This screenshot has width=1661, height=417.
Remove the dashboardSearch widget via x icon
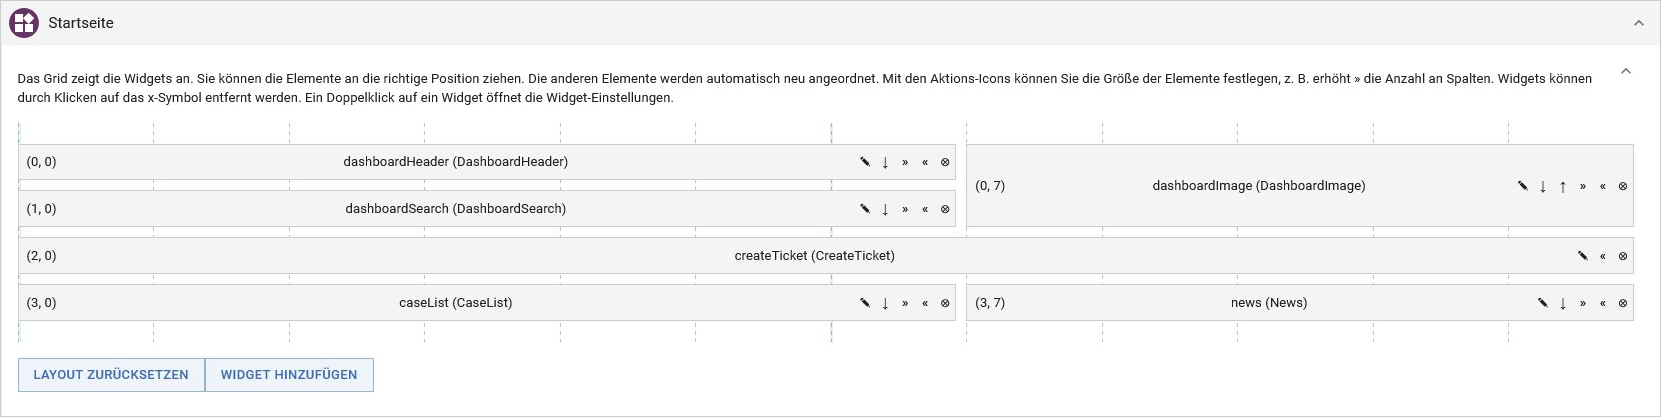point(945,209)
